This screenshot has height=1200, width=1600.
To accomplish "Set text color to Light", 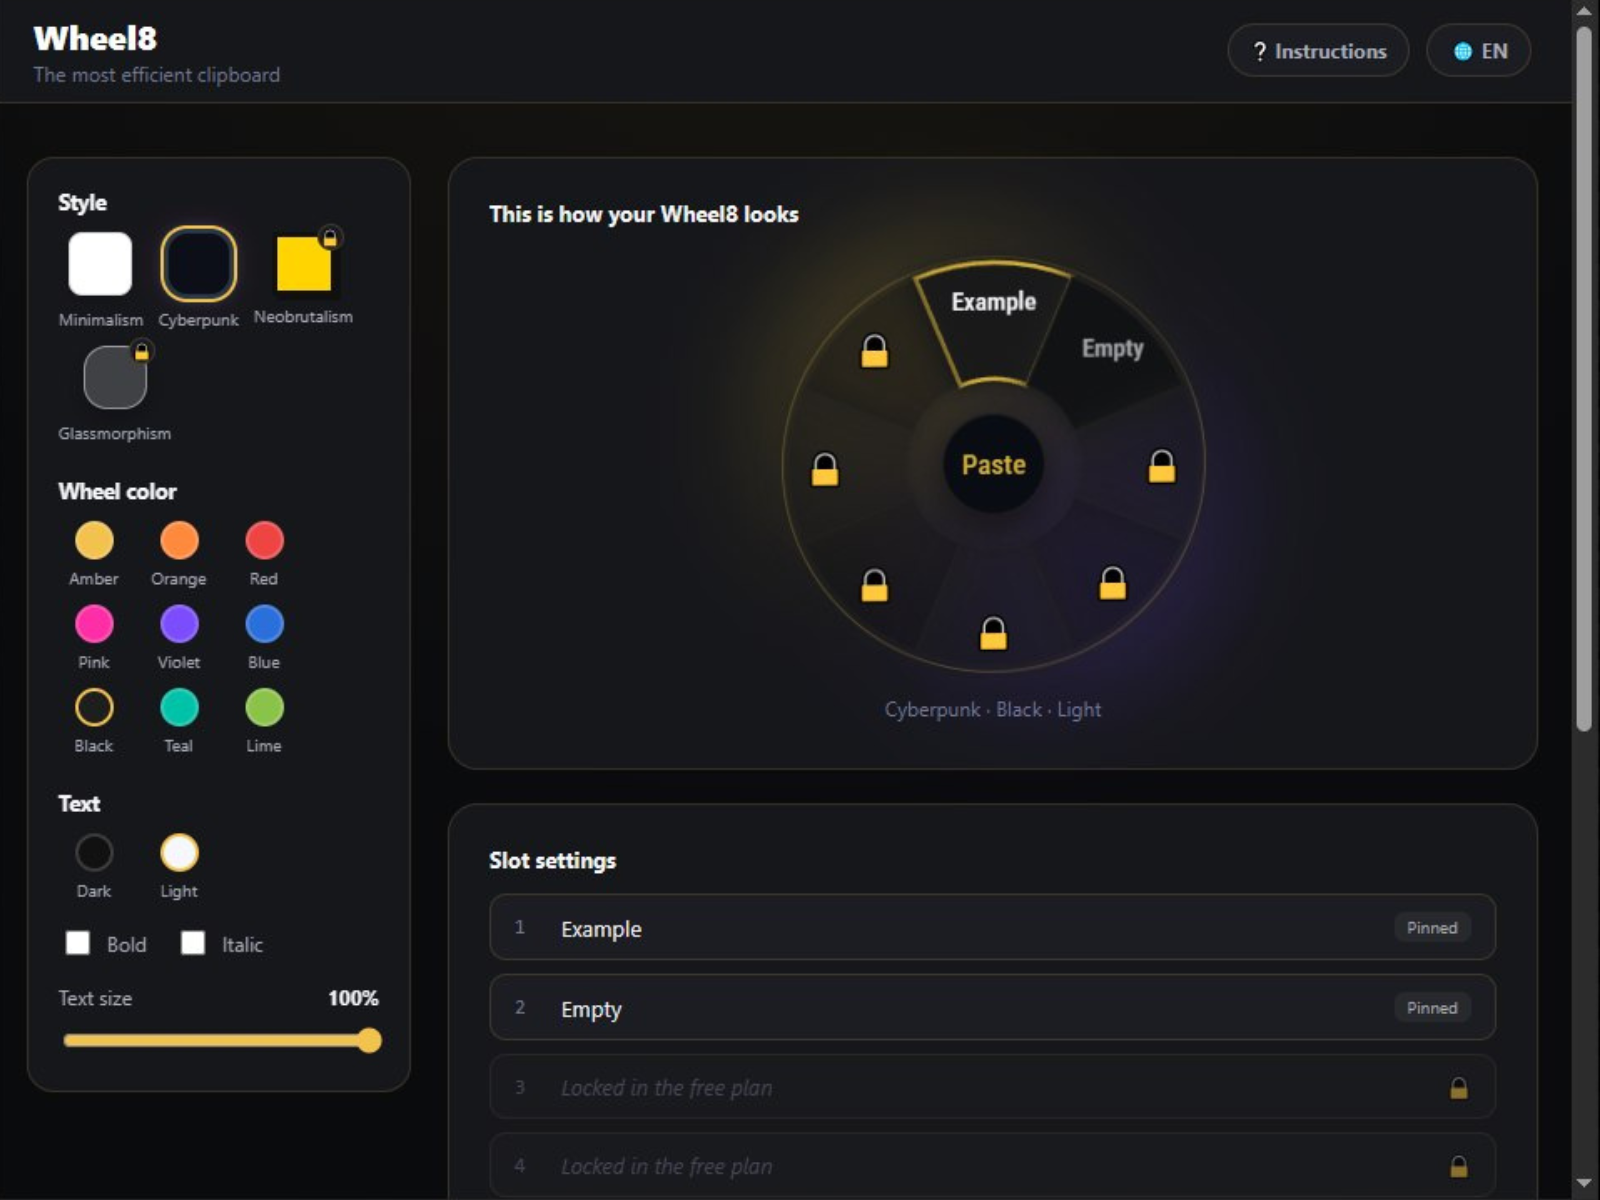I will pos(179,853).
